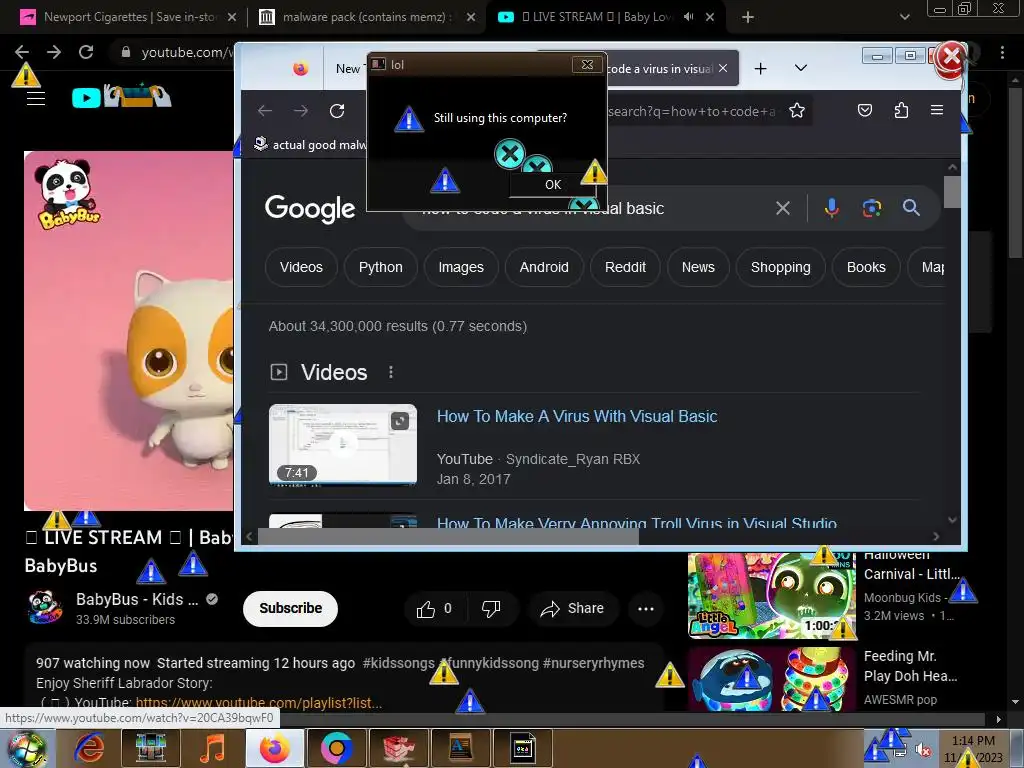Reload page in Firefox window
The height and width of the screenshot is (768, 1024).
(337, 111)
